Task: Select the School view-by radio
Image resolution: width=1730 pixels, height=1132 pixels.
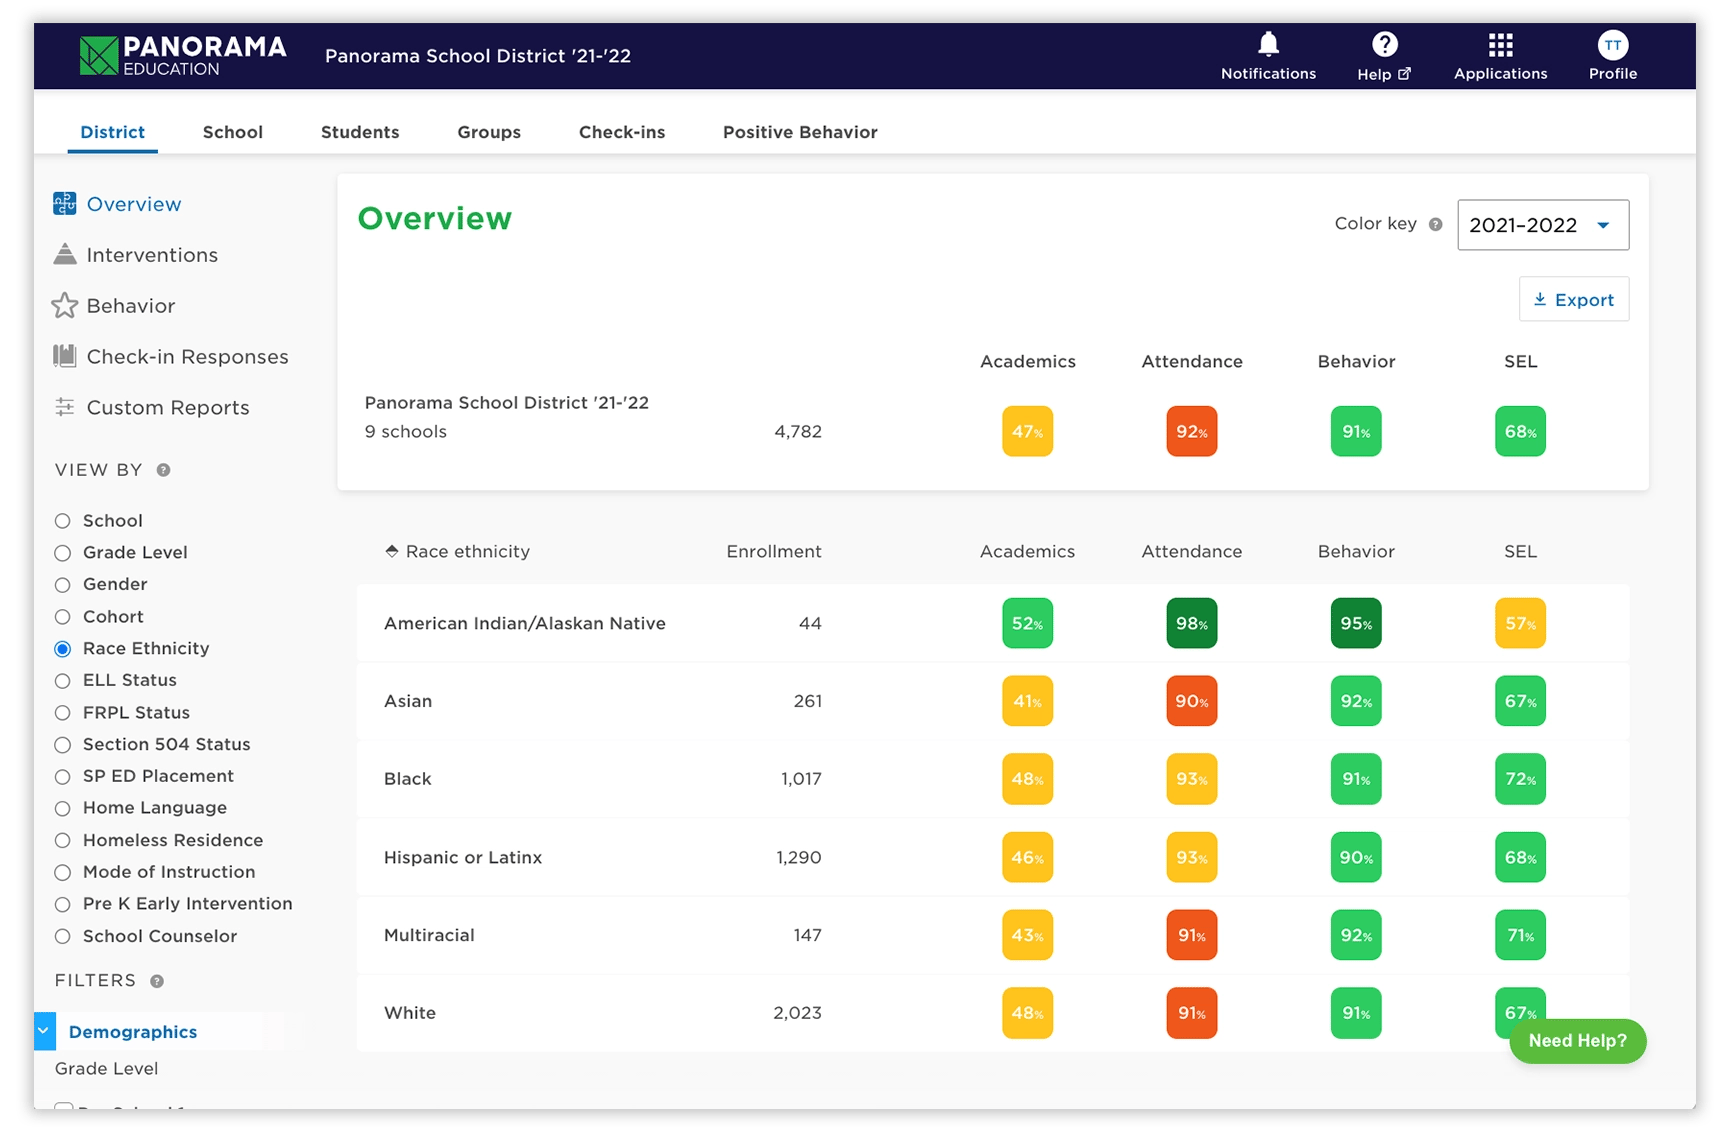Action: click(63, 521)
